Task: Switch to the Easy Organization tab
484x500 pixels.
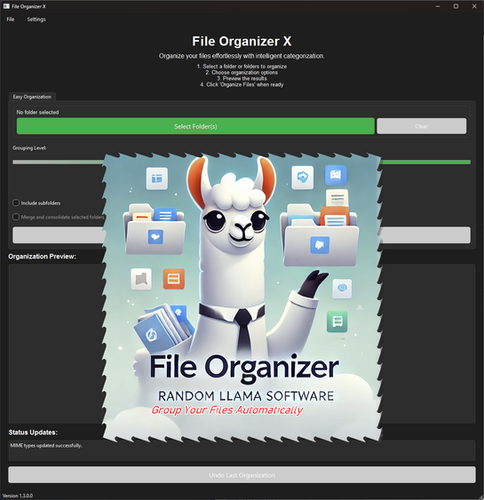Action: 32,97
